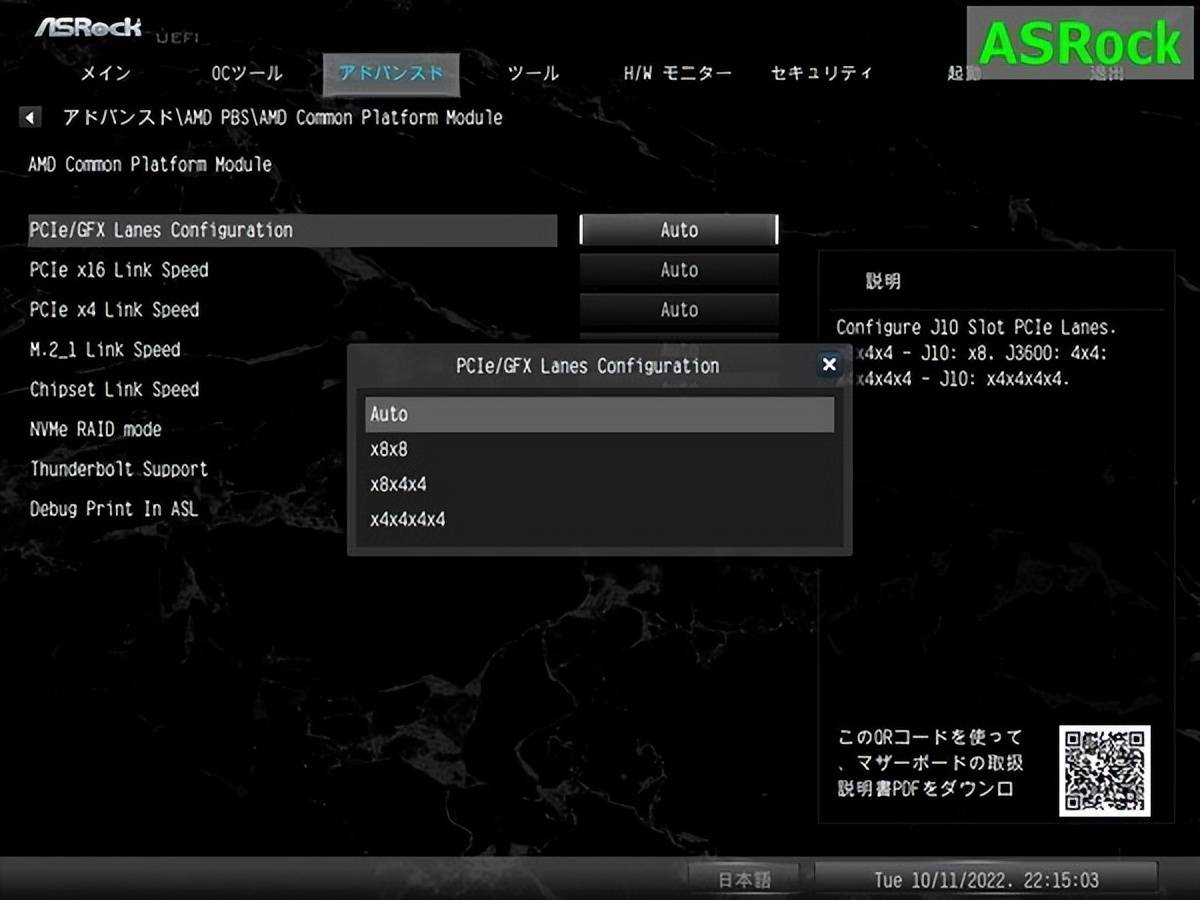Image resolution: width=1200 pixels, height=900 pixels.
Task: Close the PCIe/GFX Lanes Configuration popup
Action: point(828,365)
